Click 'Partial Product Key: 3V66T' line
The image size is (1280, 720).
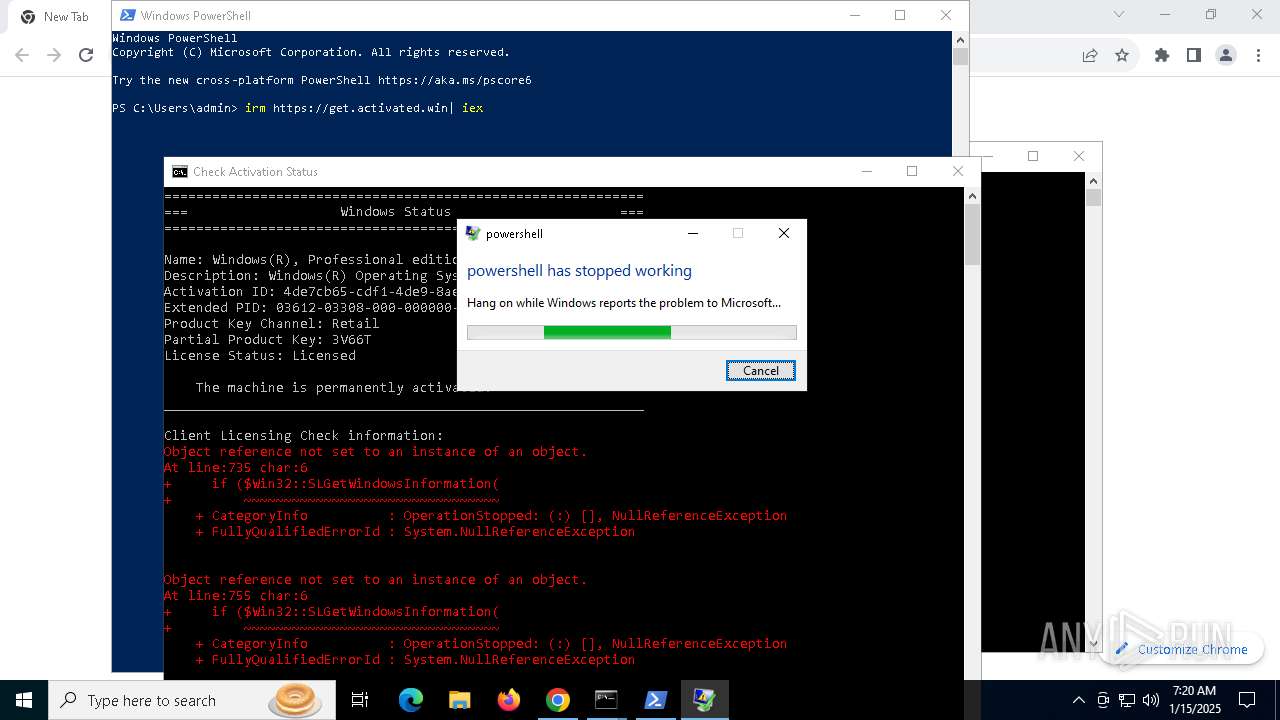[268, 339]
